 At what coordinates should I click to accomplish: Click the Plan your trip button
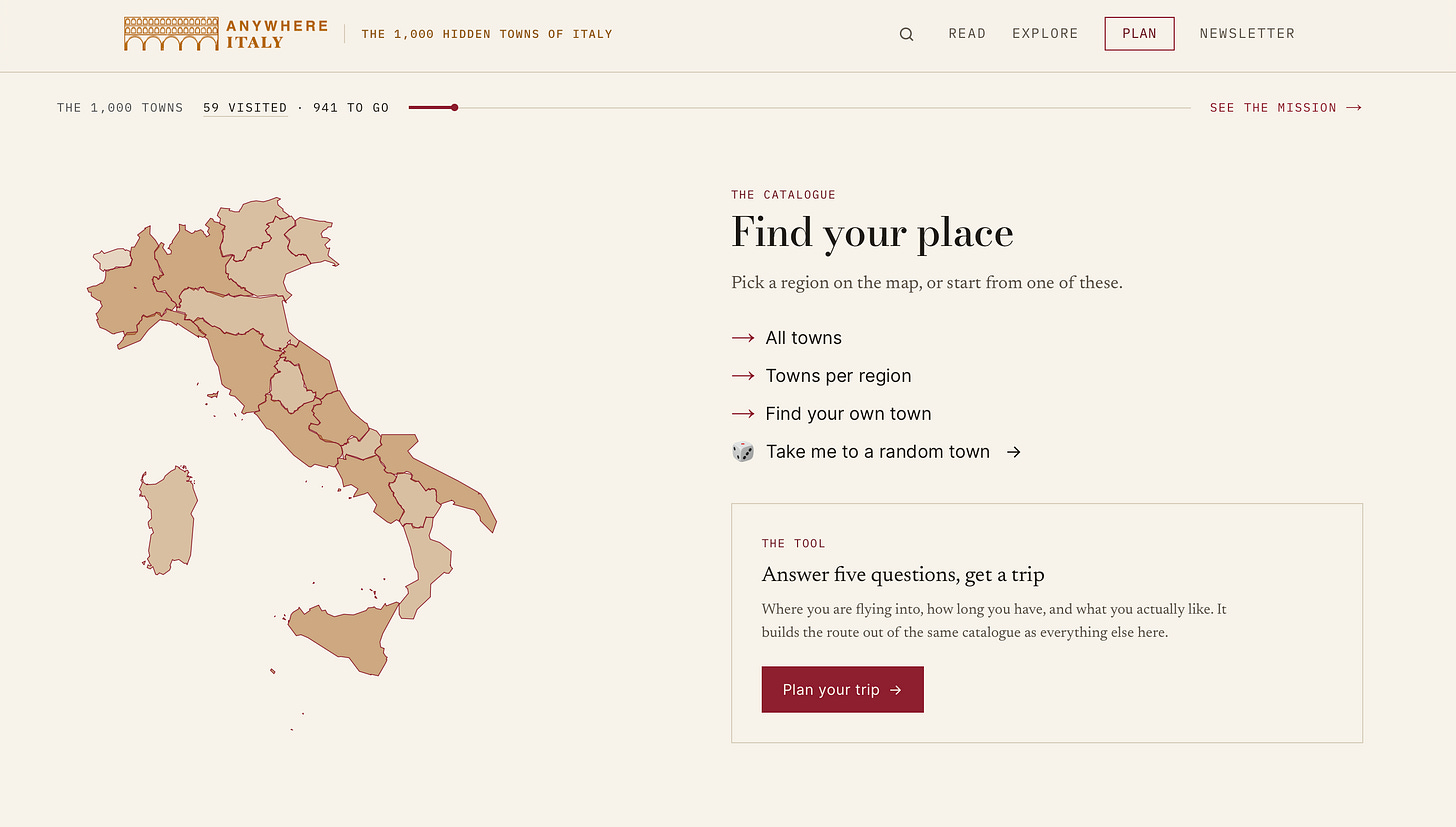pos(842,690)
